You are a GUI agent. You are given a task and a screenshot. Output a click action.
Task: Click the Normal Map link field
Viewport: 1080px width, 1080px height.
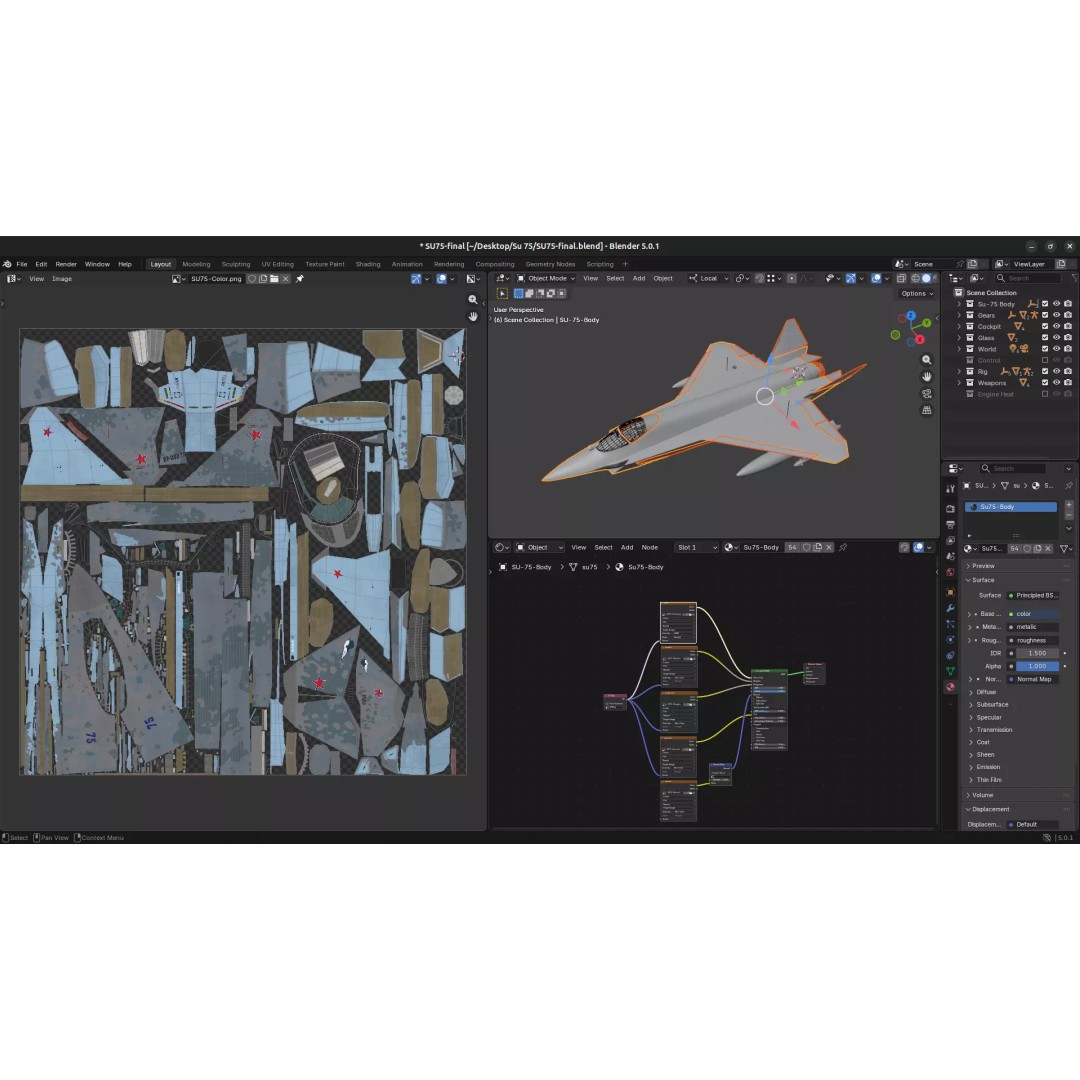(1032, 679)
